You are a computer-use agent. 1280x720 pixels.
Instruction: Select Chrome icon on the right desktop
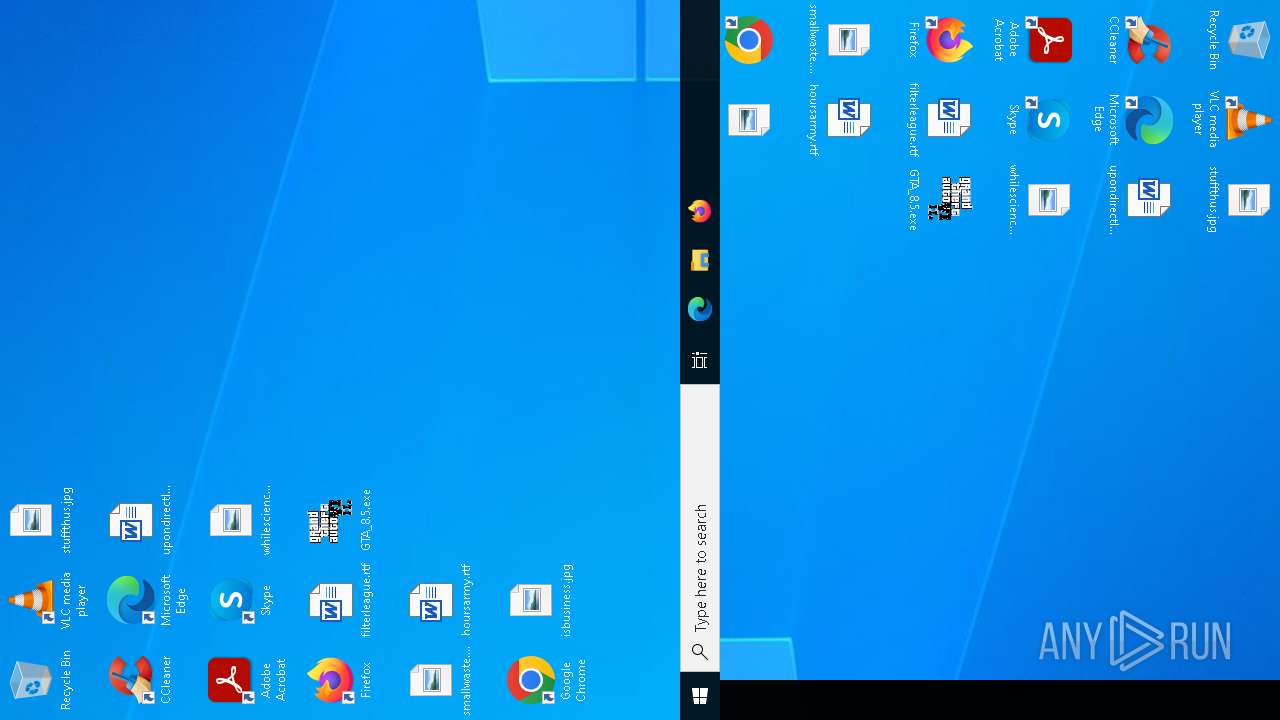tap(748, 40)
